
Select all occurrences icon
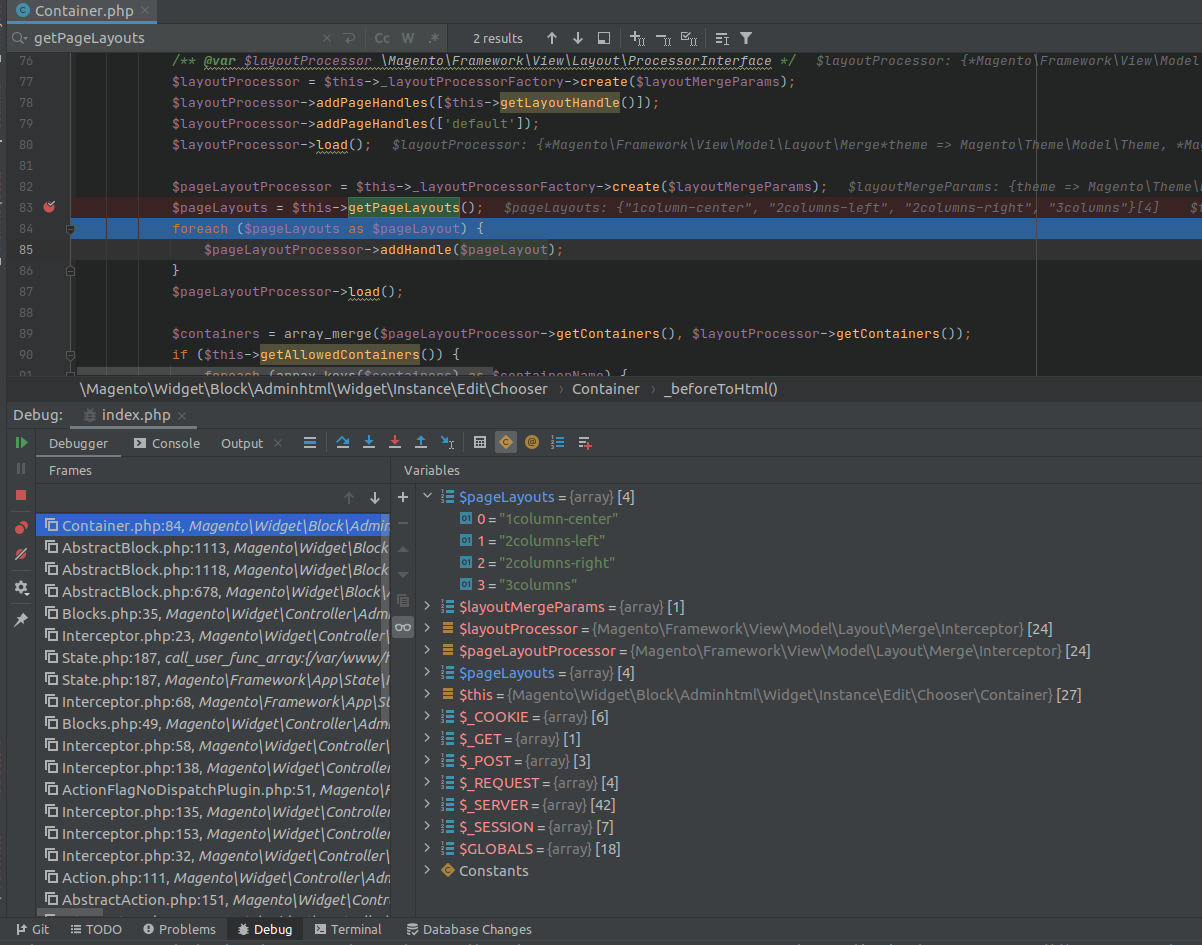(x=689, y=38)
